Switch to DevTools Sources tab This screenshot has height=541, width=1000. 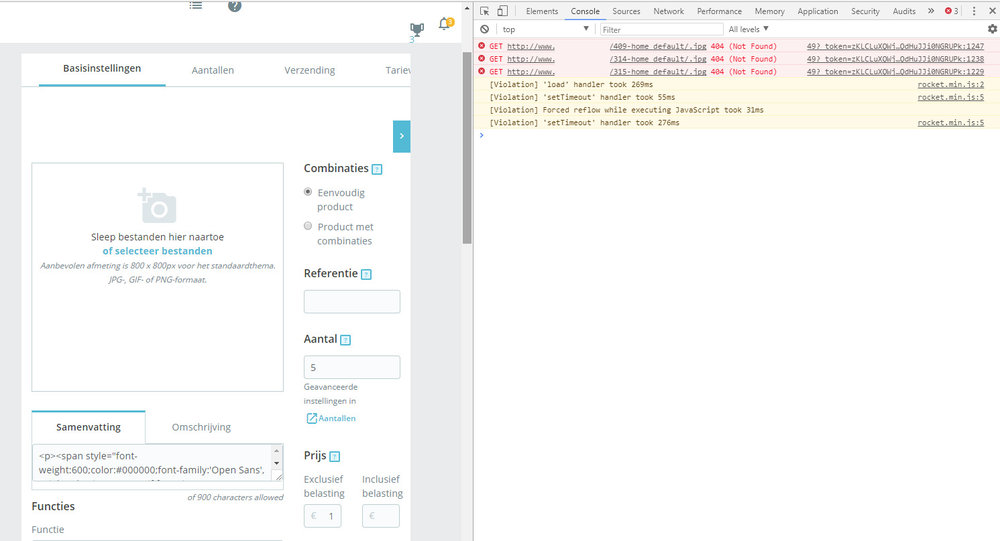[x=626, y=11]
